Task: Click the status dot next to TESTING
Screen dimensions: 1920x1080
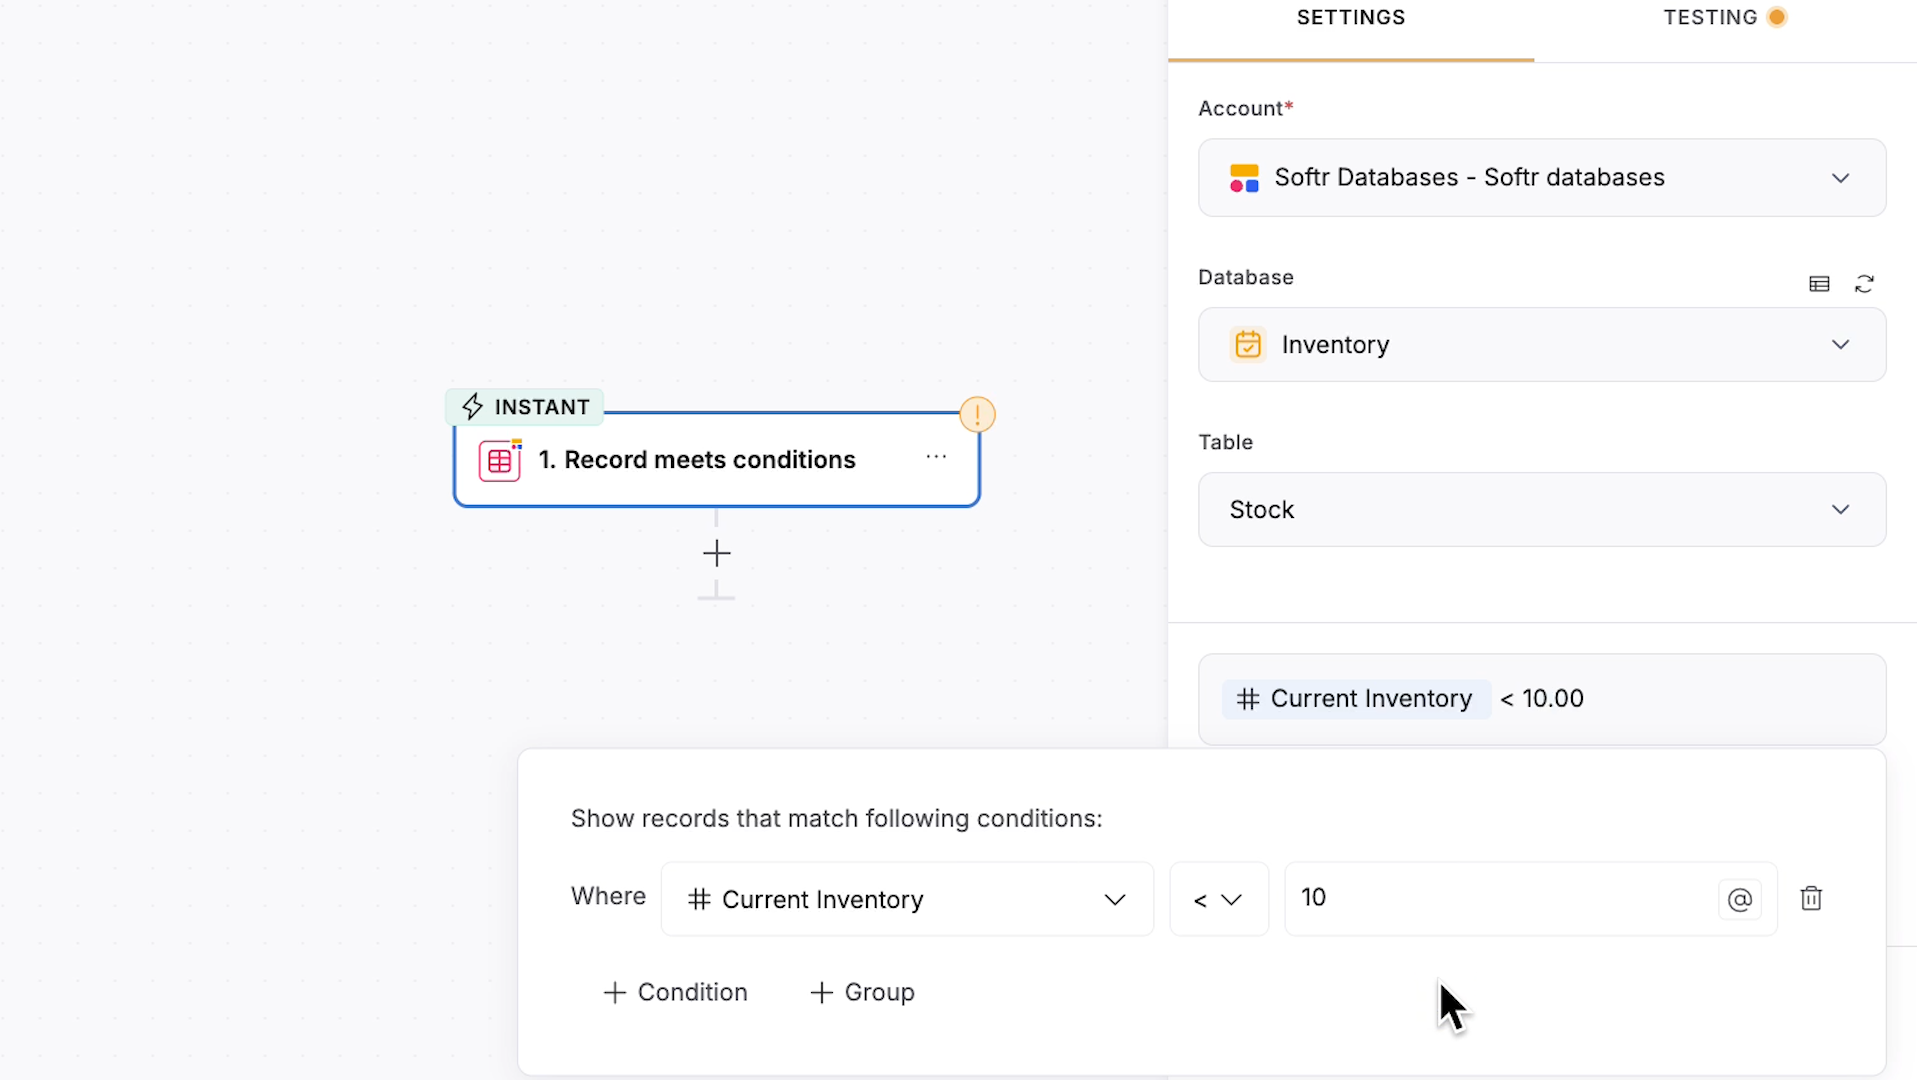Action: tap(1778, 17)
